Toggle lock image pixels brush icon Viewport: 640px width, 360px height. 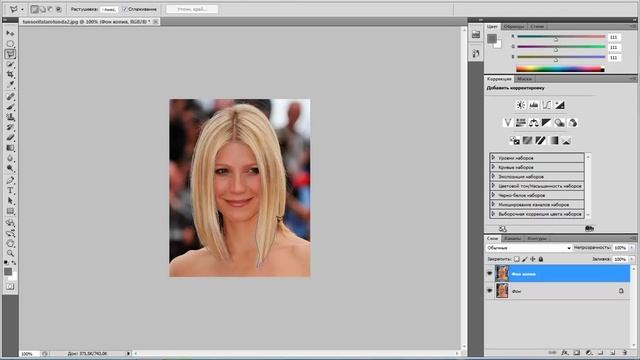525,259
